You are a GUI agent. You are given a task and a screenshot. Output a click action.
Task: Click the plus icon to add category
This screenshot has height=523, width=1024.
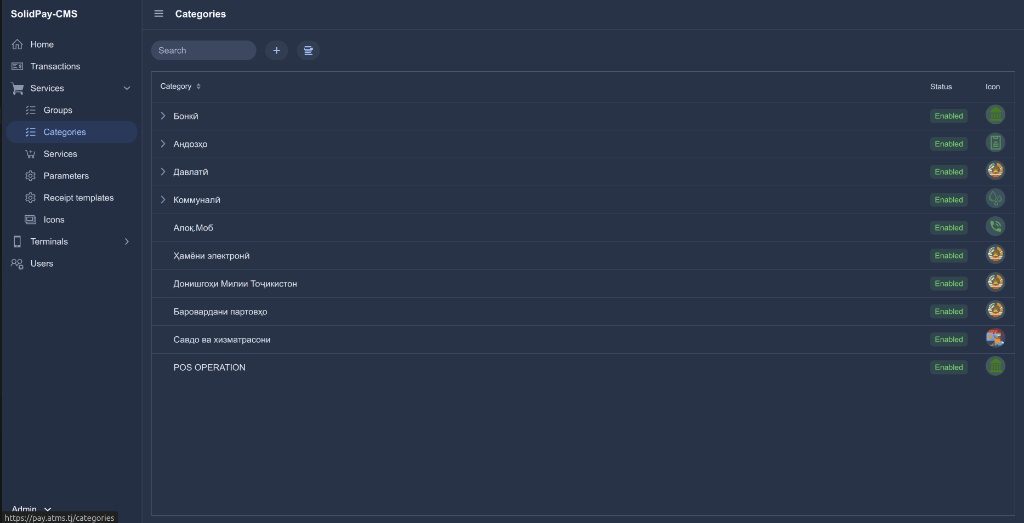[x=277, y=50]
